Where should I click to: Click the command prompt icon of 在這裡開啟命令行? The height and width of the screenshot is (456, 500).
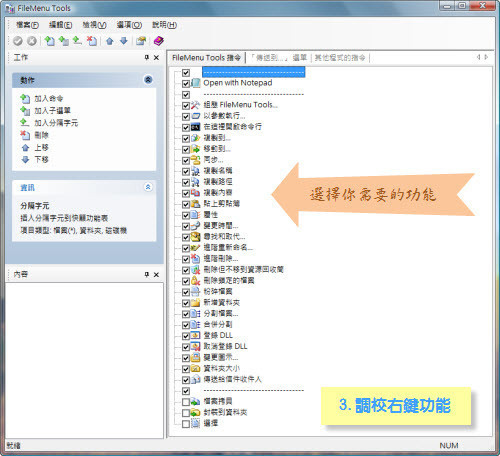tap(196, 127)
